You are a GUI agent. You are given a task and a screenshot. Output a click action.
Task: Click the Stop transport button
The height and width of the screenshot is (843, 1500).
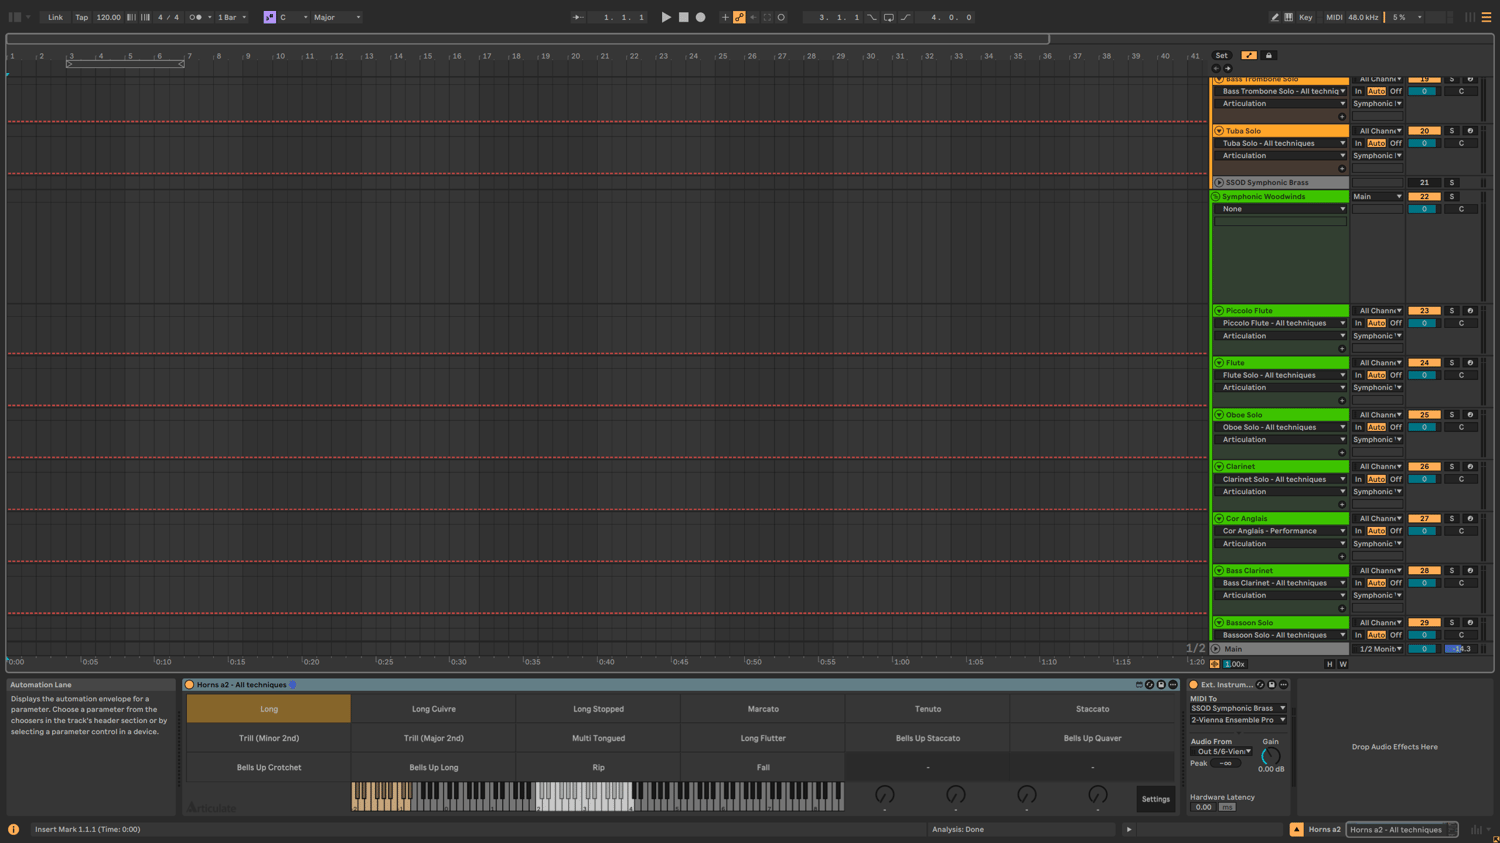pyautogui.click(x=683, y=17)
